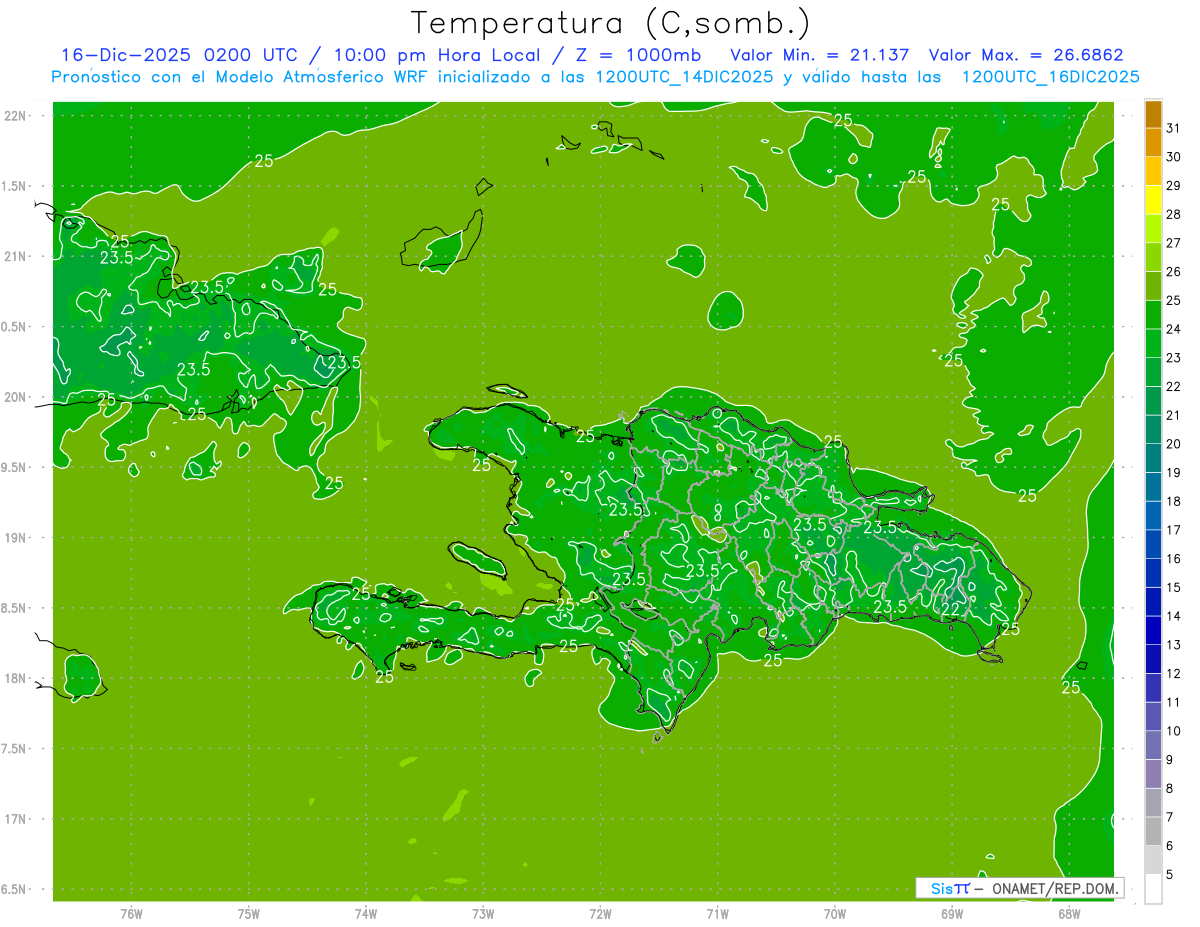
Task: Click the 18N latitude axis label
Action: click(x=16, y=678)
